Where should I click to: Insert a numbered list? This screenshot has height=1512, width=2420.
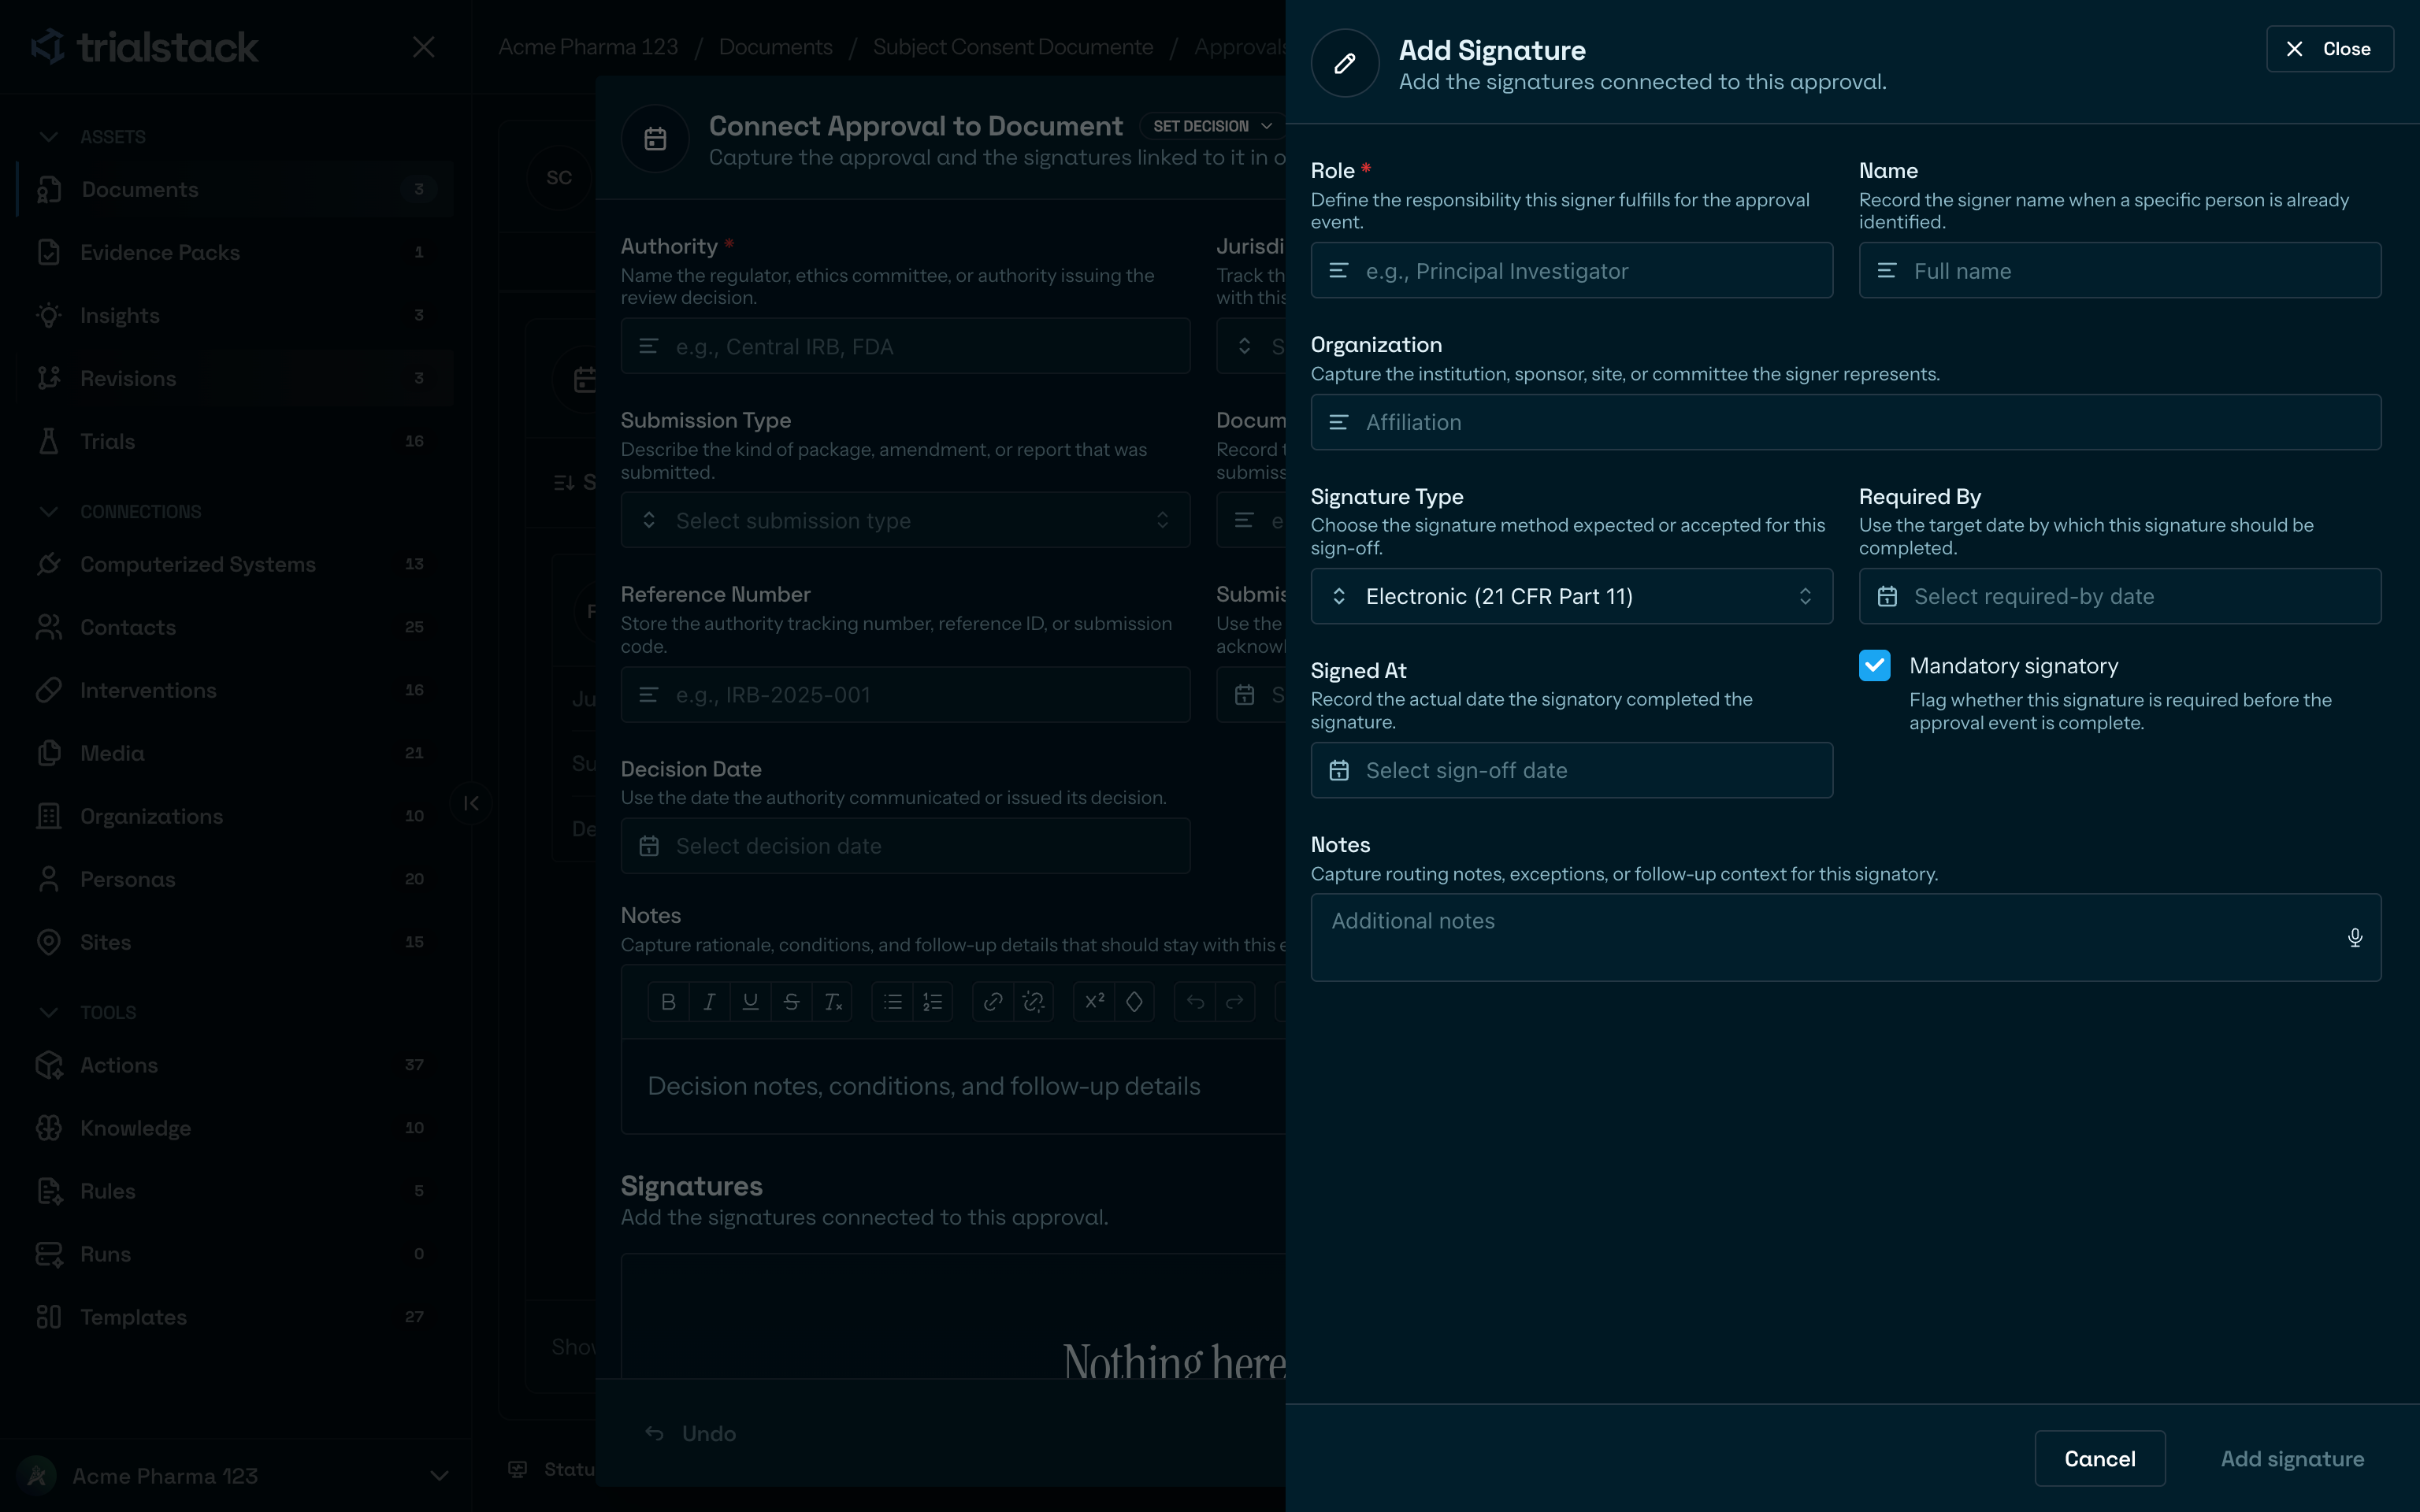(x=932, y=1002)
